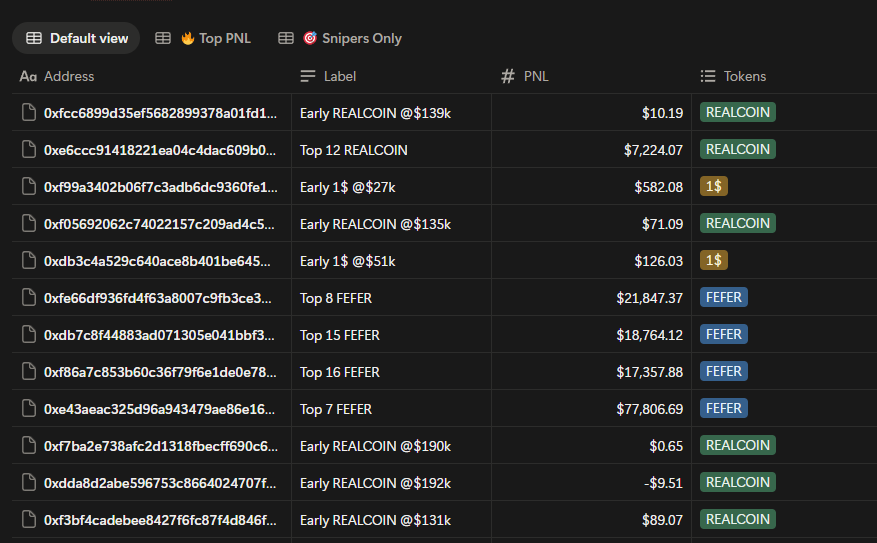Image resolution: width=877 pixels, height=543 pixels.
Task: Click page icon of 0xf99a3402b06f row
Action: tap(29, 186)
